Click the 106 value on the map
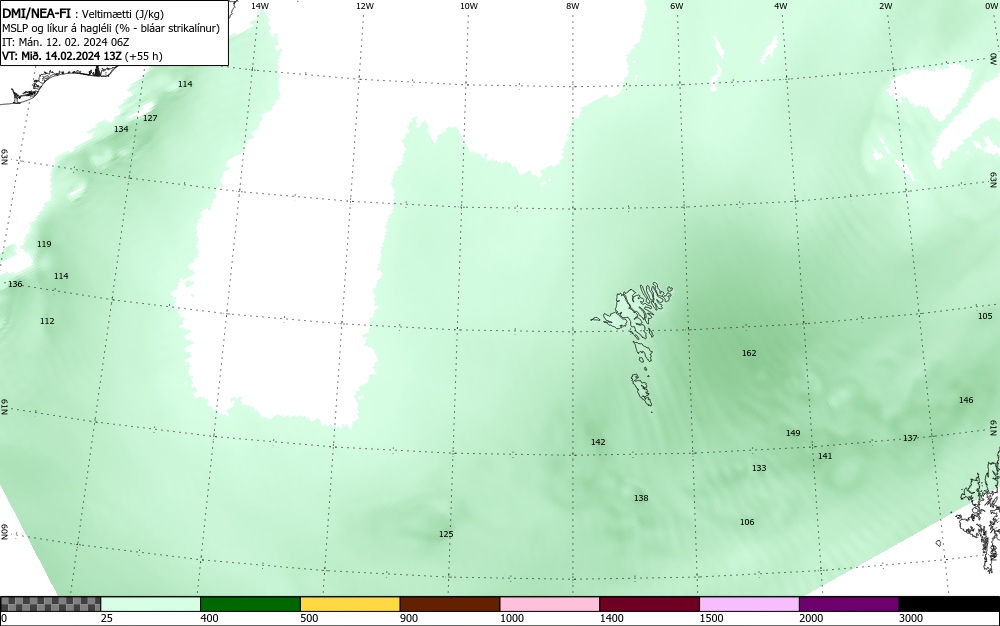 (747, 523)
